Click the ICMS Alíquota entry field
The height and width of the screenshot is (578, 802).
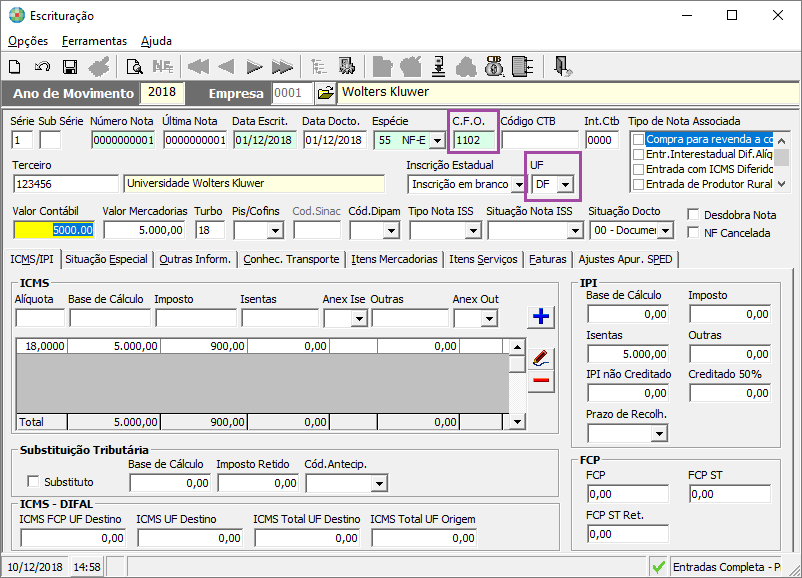[x=40, y=318]
